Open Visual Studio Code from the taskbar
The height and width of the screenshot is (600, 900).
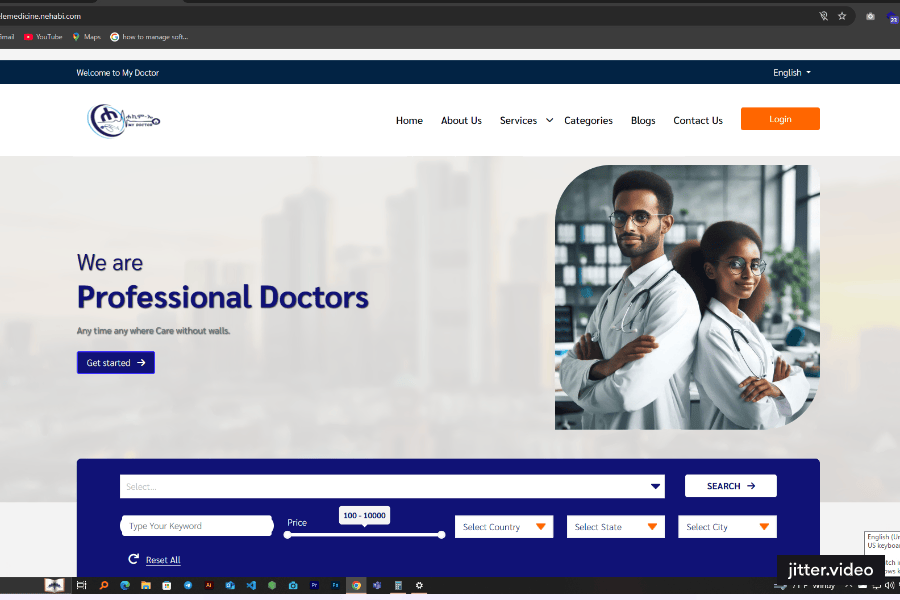coord(251,585)
